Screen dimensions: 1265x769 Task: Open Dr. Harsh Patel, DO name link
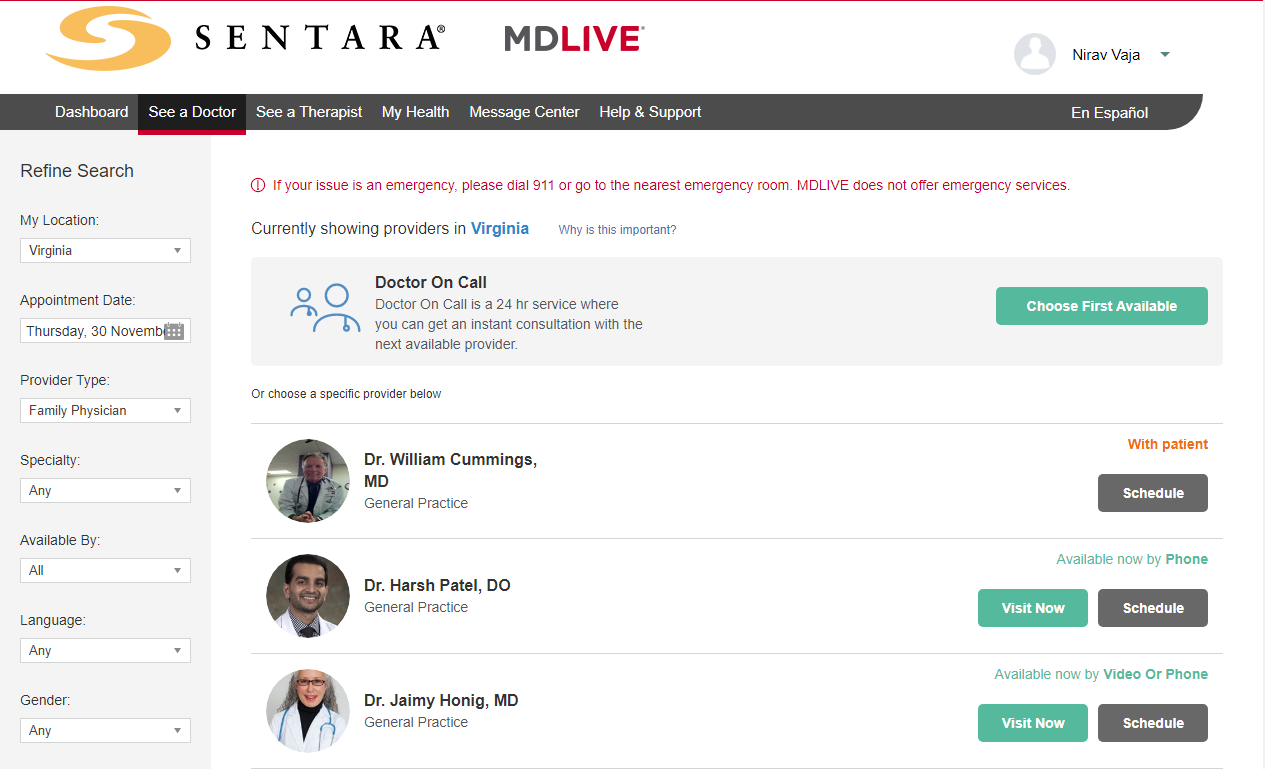(x=437, y=585)
